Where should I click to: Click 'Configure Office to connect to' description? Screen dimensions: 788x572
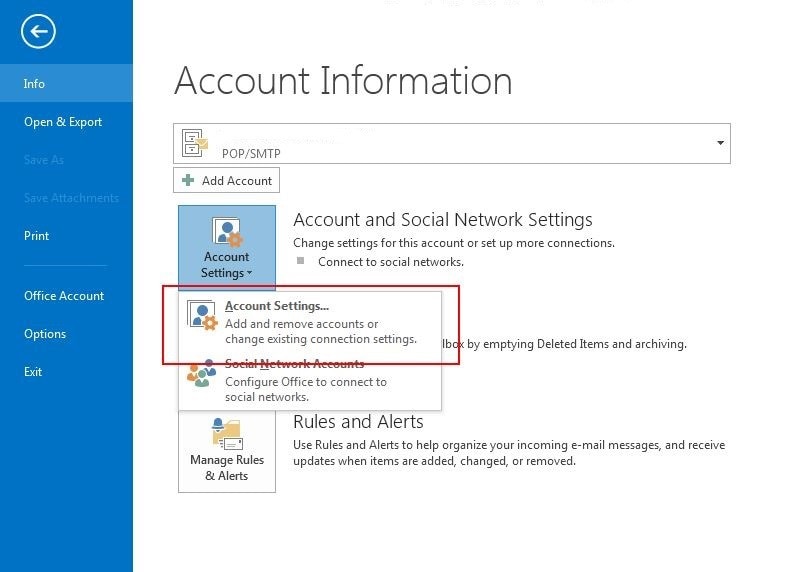click(x=306, y=382)
